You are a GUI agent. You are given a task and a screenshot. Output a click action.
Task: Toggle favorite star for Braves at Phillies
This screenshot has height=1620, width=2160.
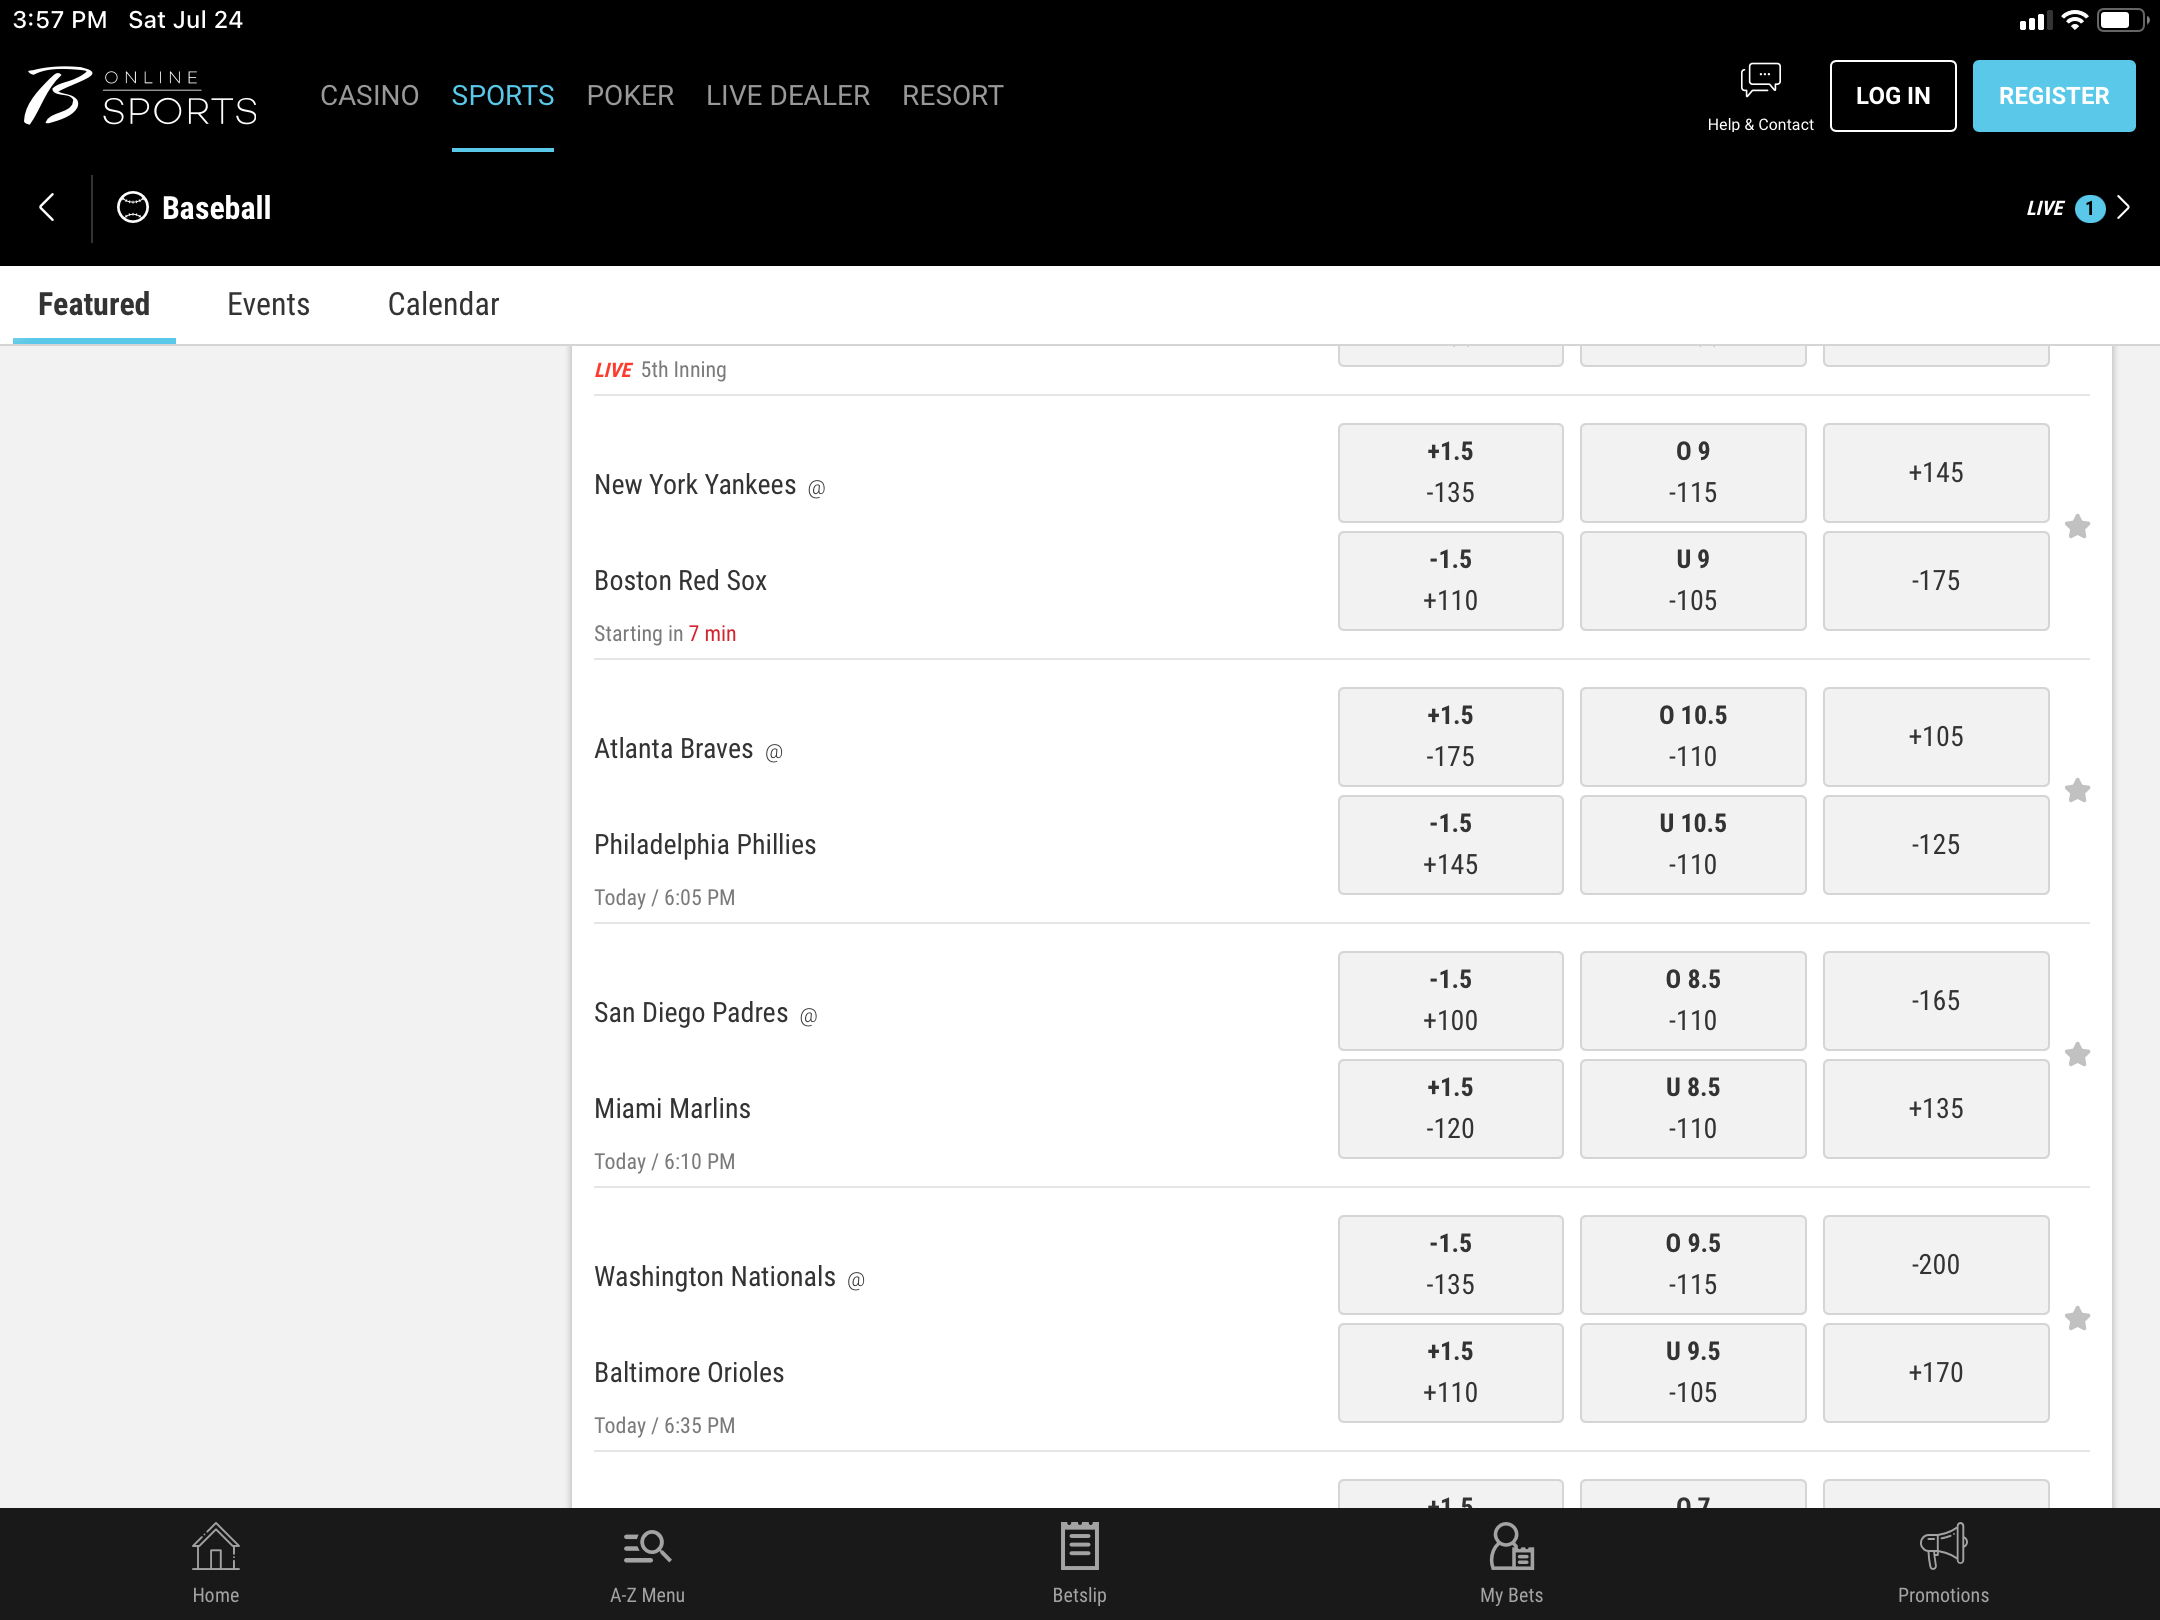(2077, 791)
